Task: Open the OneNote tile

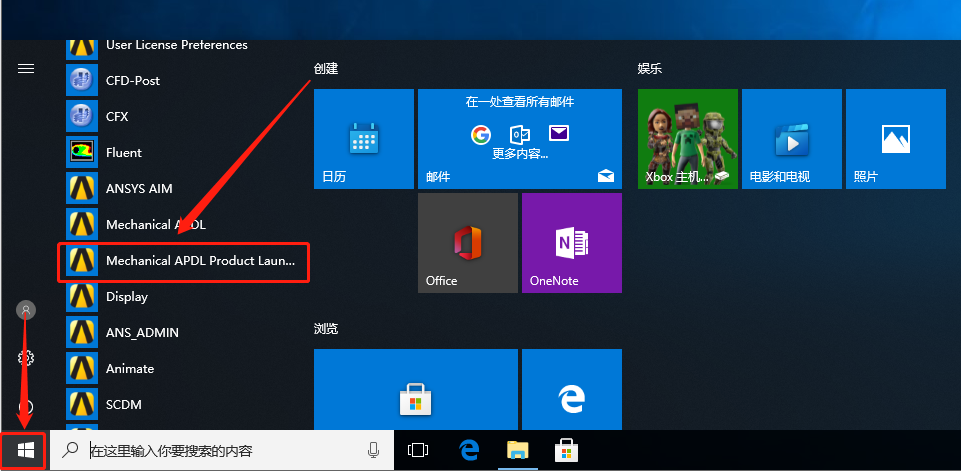Action: pos(572,243)
